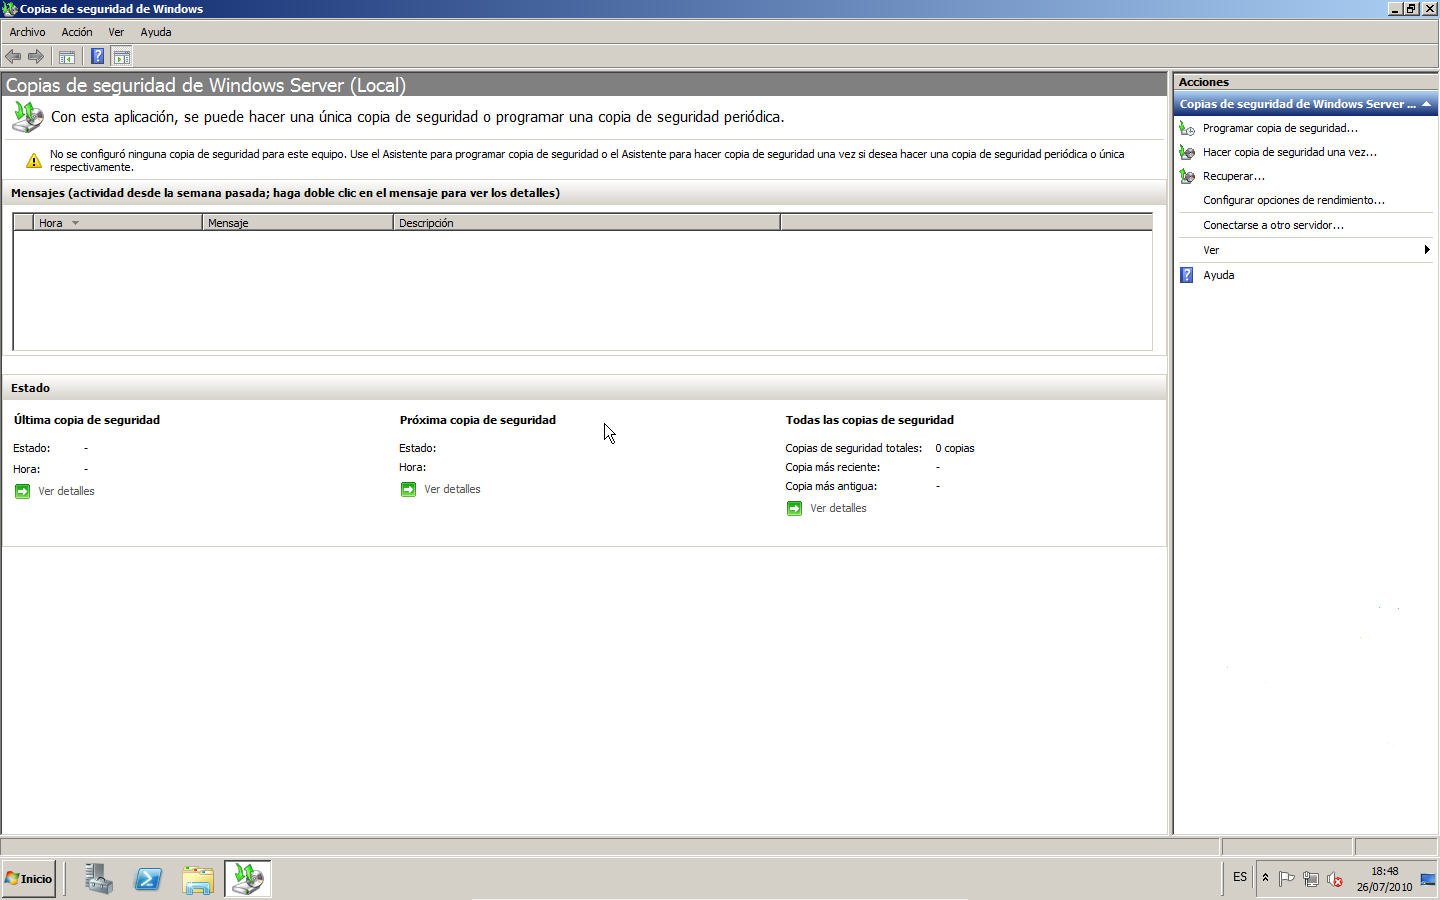The height and width of the screenshot is (900, 1440).
Task: Click the Hacer copia de seguridad una vez icon
Action: pyautogui.click(x=1187, y=152)
